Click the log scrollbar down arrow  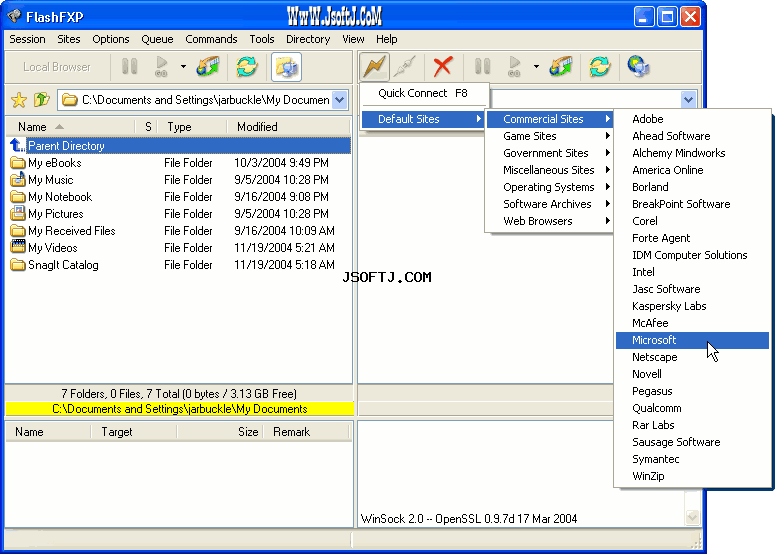point(692,517)
